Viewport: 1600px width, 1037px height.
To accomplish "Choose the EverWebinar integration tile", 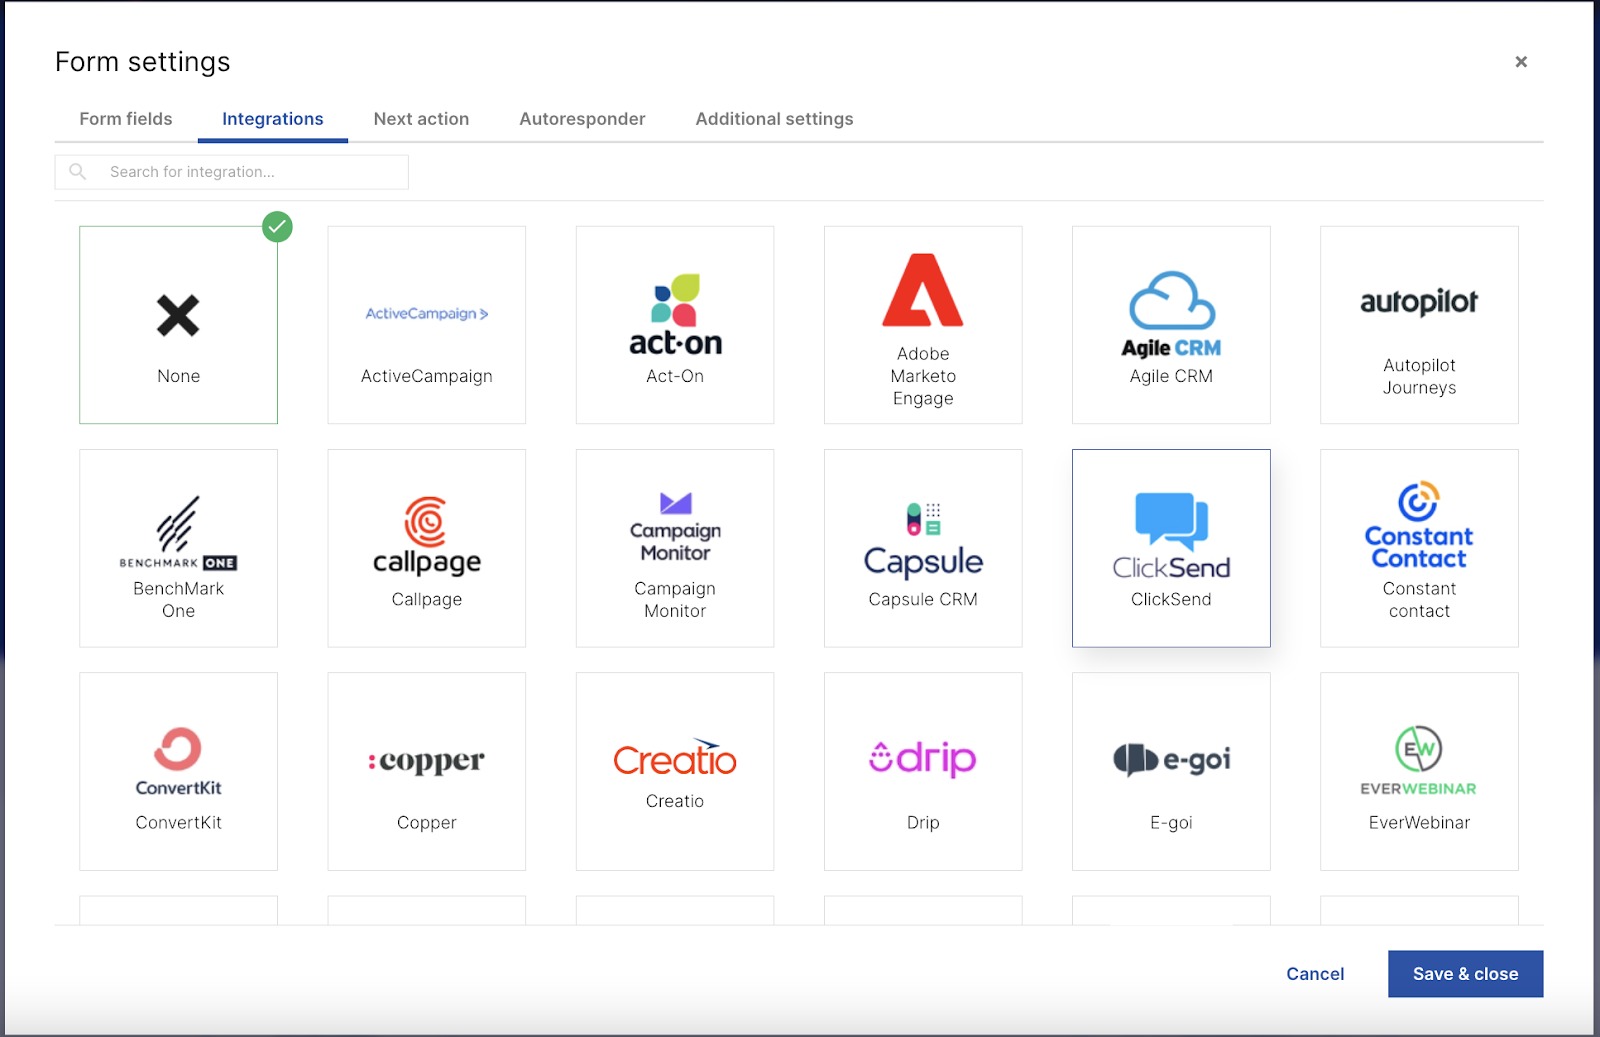I will click(1418, 771).
